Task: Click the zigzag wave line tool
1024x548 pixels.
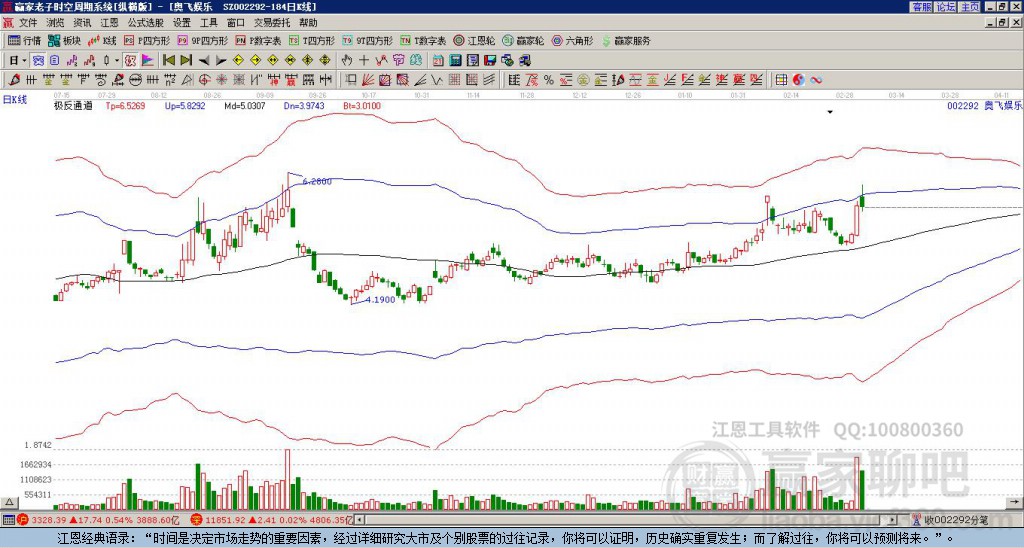Action: [436, 80]
